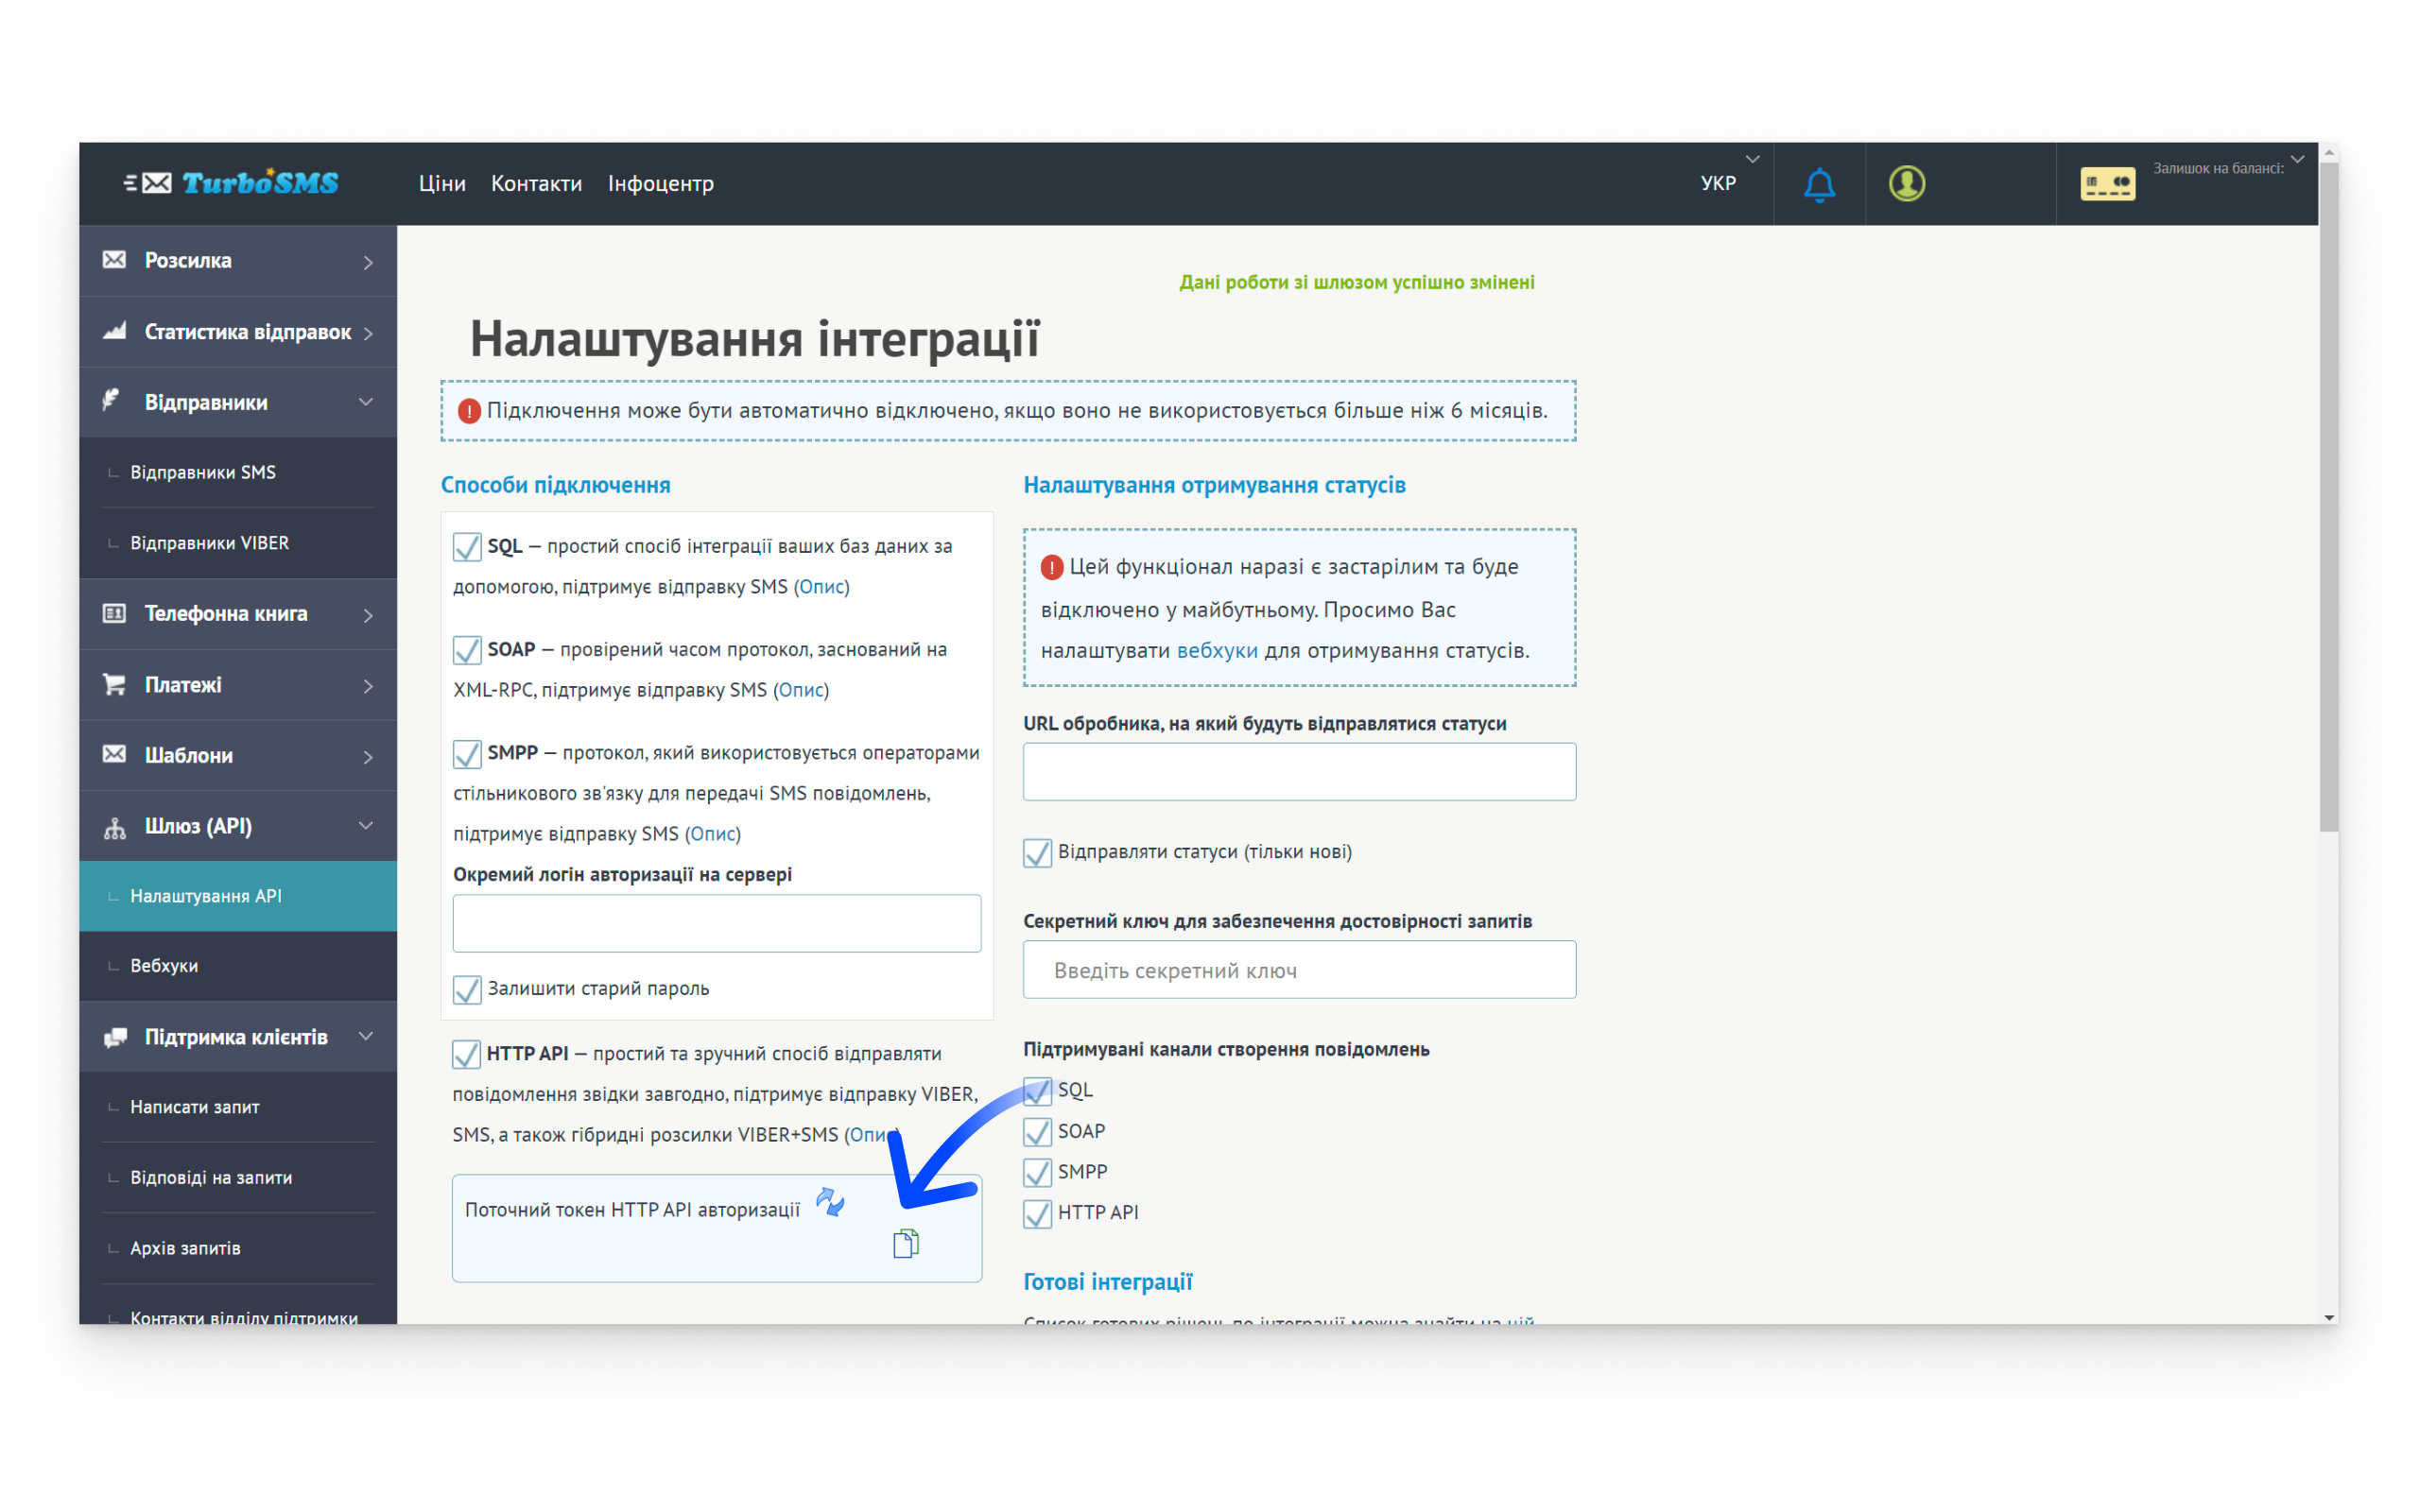Expand the Платежі arrow
This screenshot has width=2420, height=1512.
(368, 686)
